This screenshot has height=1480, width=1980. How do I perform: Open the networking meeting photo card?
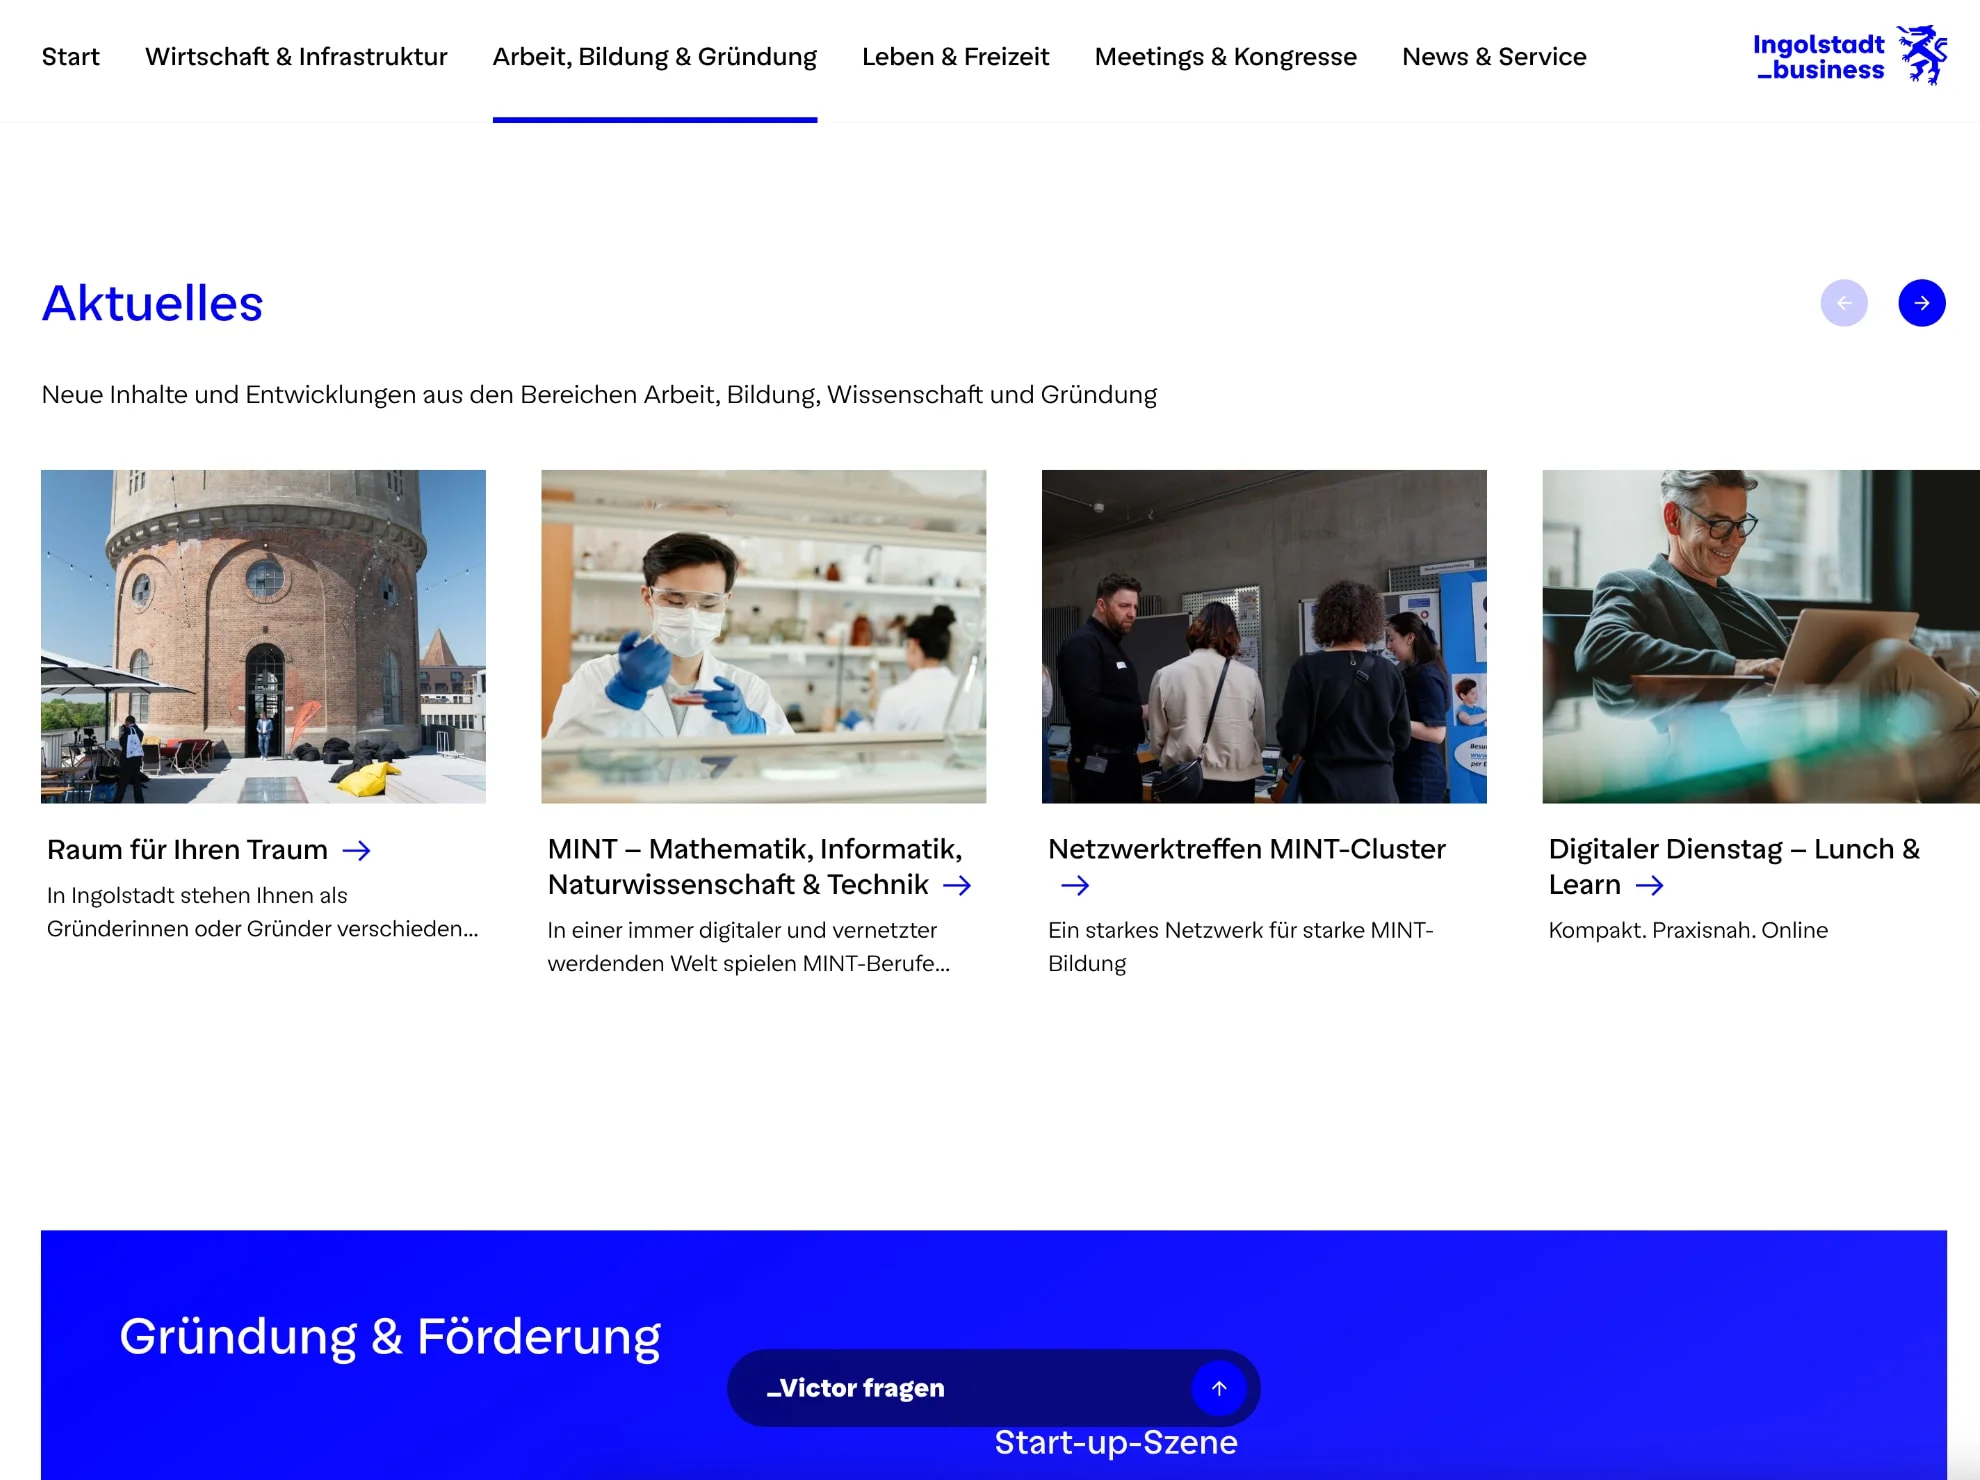pos(1263,636)
